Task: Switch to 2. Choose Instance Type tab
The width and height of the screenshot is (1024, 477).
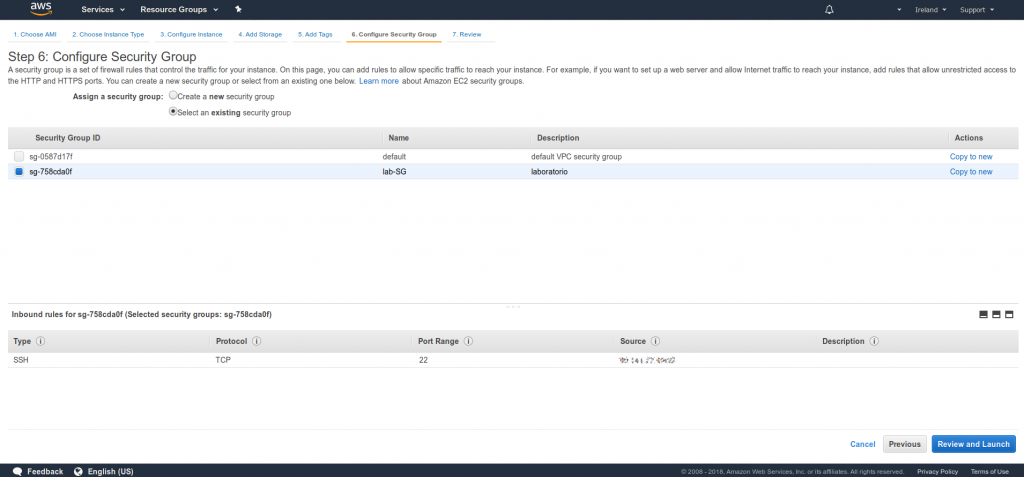Action: tap(108, 34)
